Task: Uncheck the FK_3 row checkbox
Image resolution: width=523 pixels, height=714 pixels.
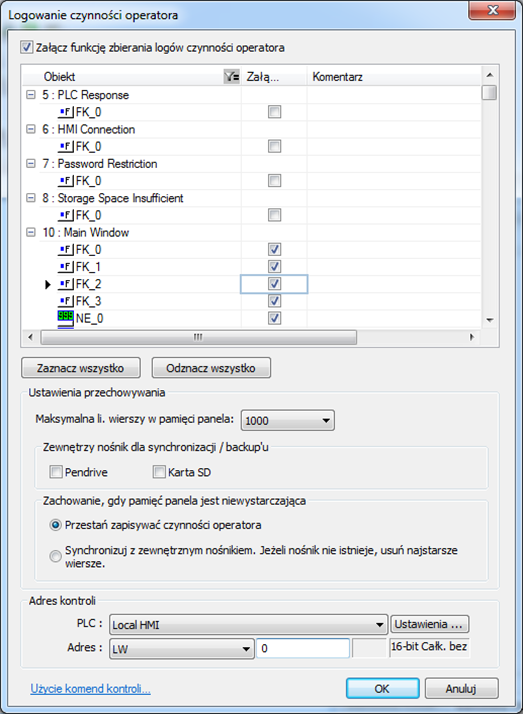Action: (274, 301)
